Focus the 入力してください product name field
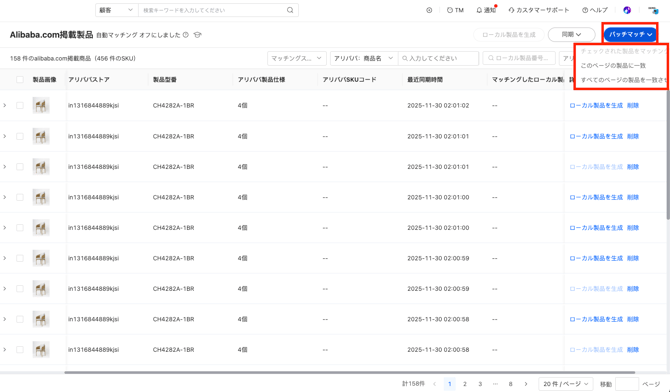The image size is (670, 392). point(439,58)
